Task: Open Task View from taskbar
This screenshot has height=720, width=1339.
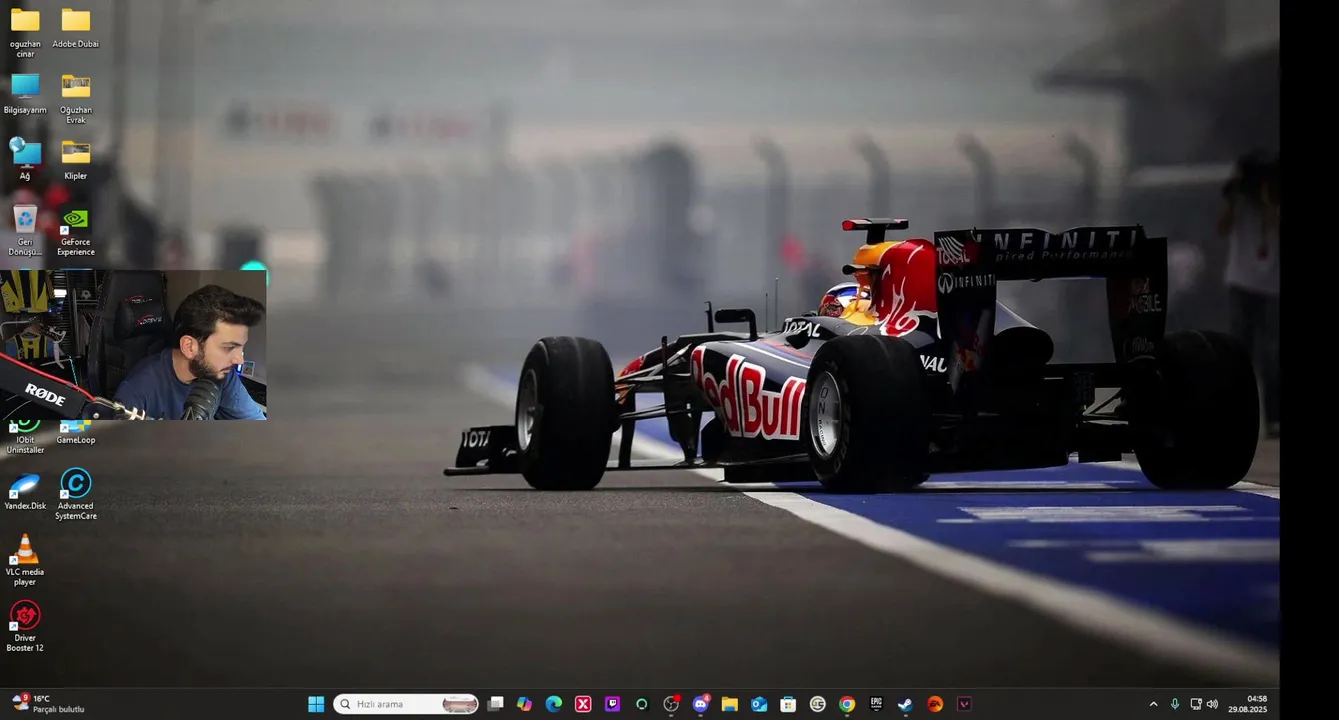Action: point(495,704)
